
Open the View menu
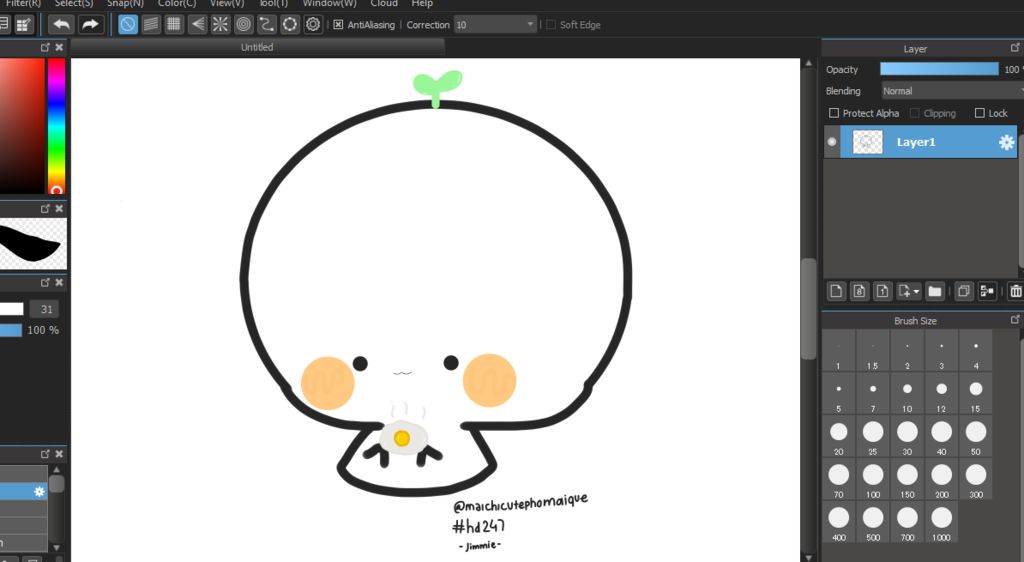click(x=227, y=3)
